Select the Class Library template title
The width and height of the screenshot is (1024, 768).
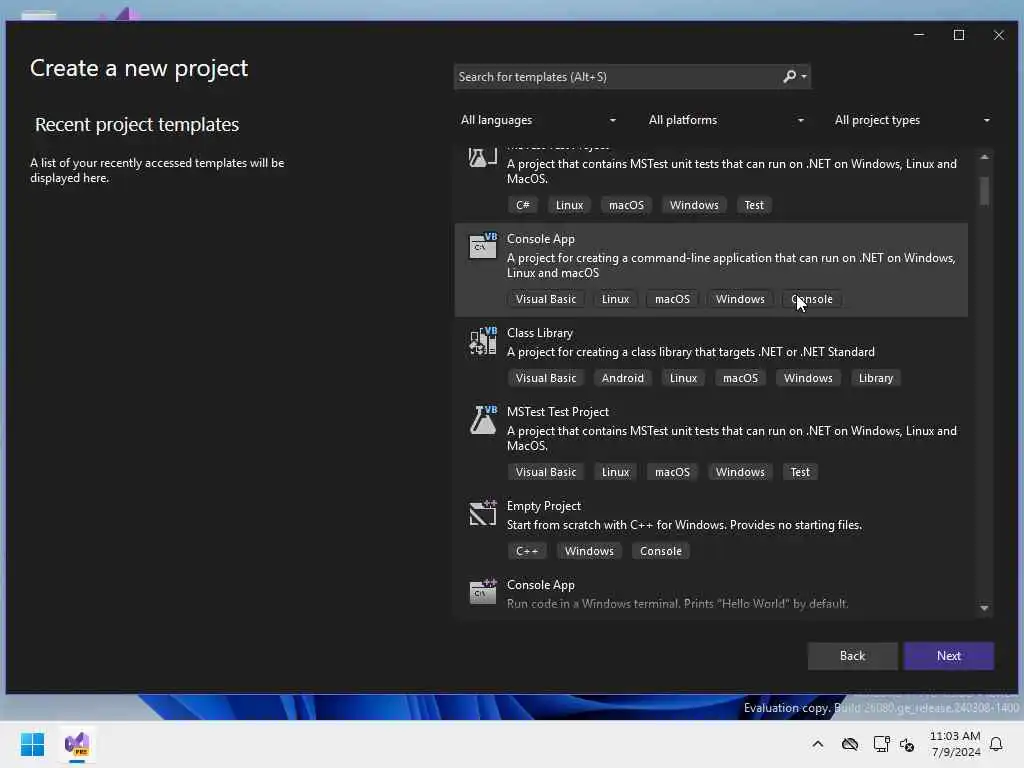tap(540, 333)
